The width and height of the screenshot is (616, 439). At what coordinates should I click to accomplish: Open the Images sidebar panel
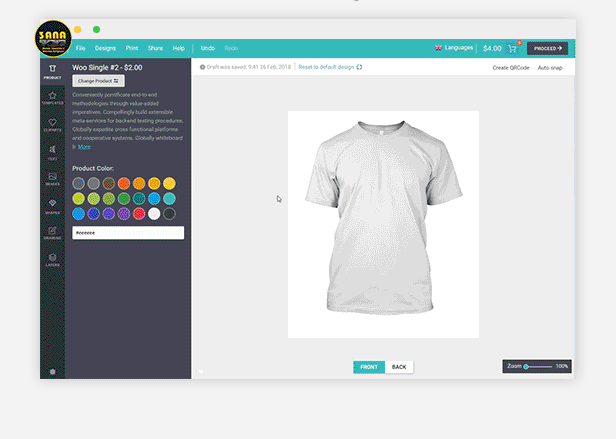point(52,179)
